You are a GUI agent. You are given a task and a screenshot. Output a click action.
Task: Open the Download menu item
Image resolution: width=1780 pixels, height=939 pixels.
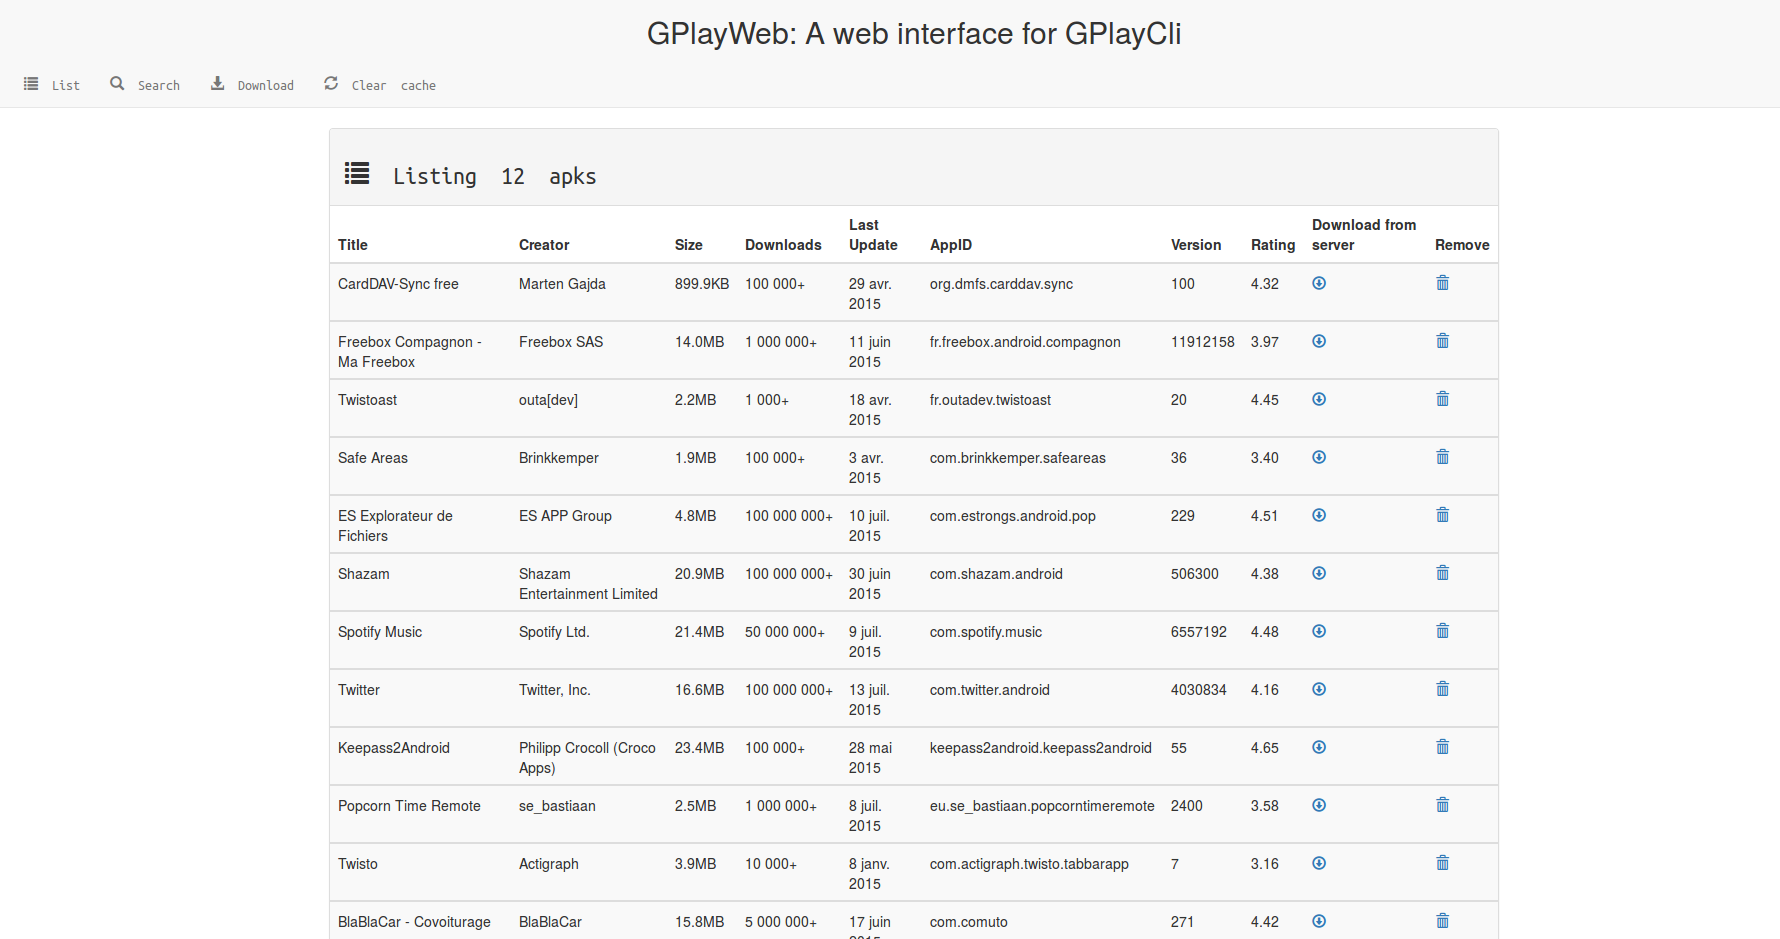tap(252, 85)
